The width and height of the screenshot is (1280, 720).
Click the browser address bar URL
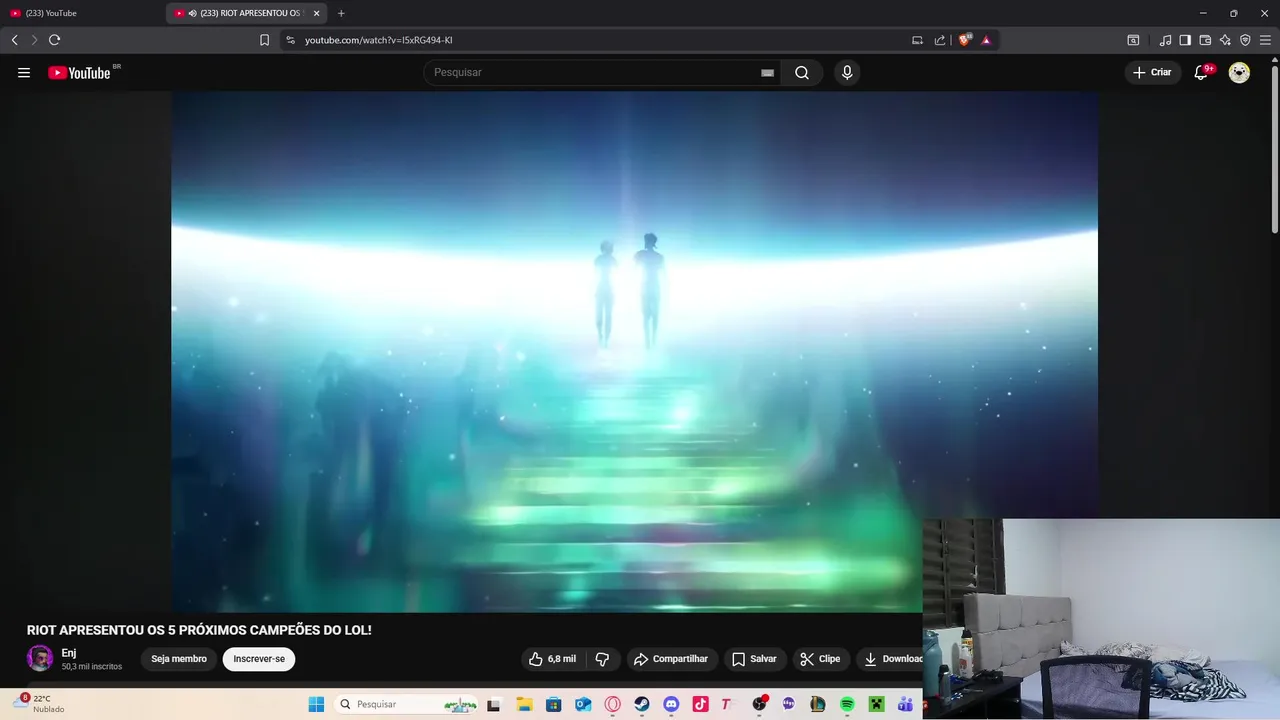pyautogui.click(x=379, y=40)
